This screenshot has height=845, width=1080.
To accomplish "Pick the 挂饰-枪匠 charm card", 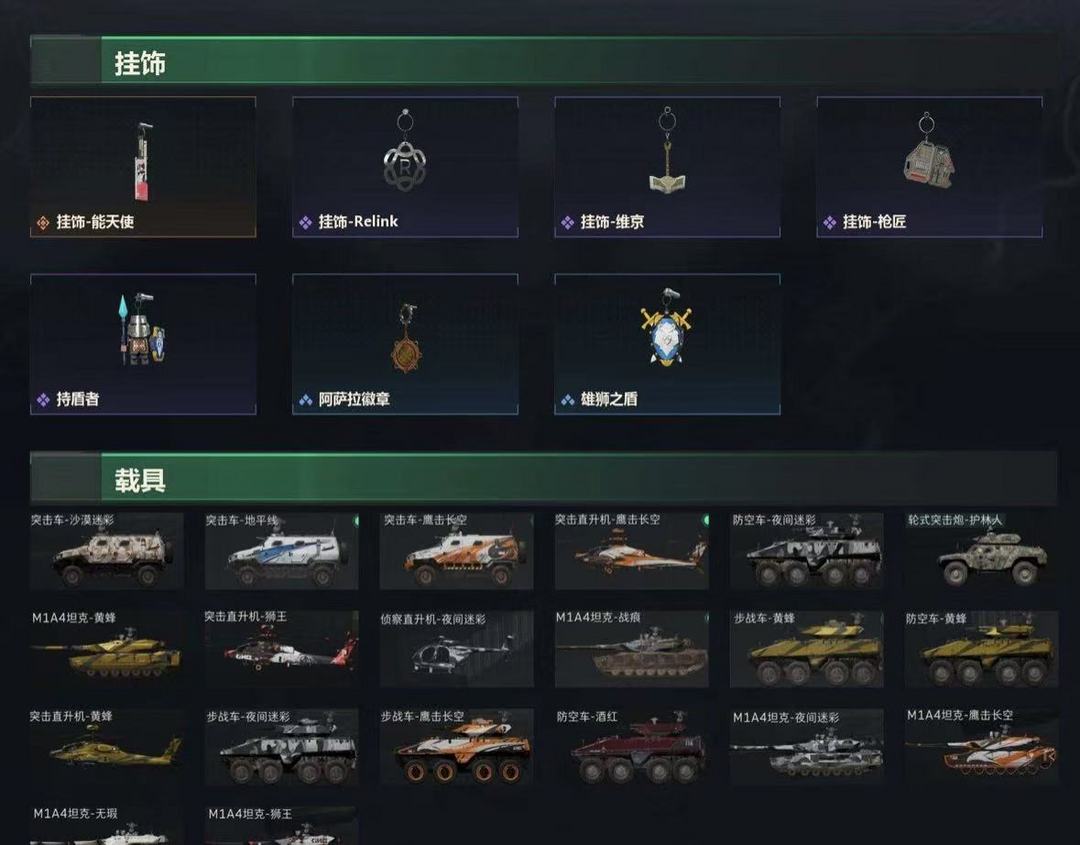I will 929,167.
